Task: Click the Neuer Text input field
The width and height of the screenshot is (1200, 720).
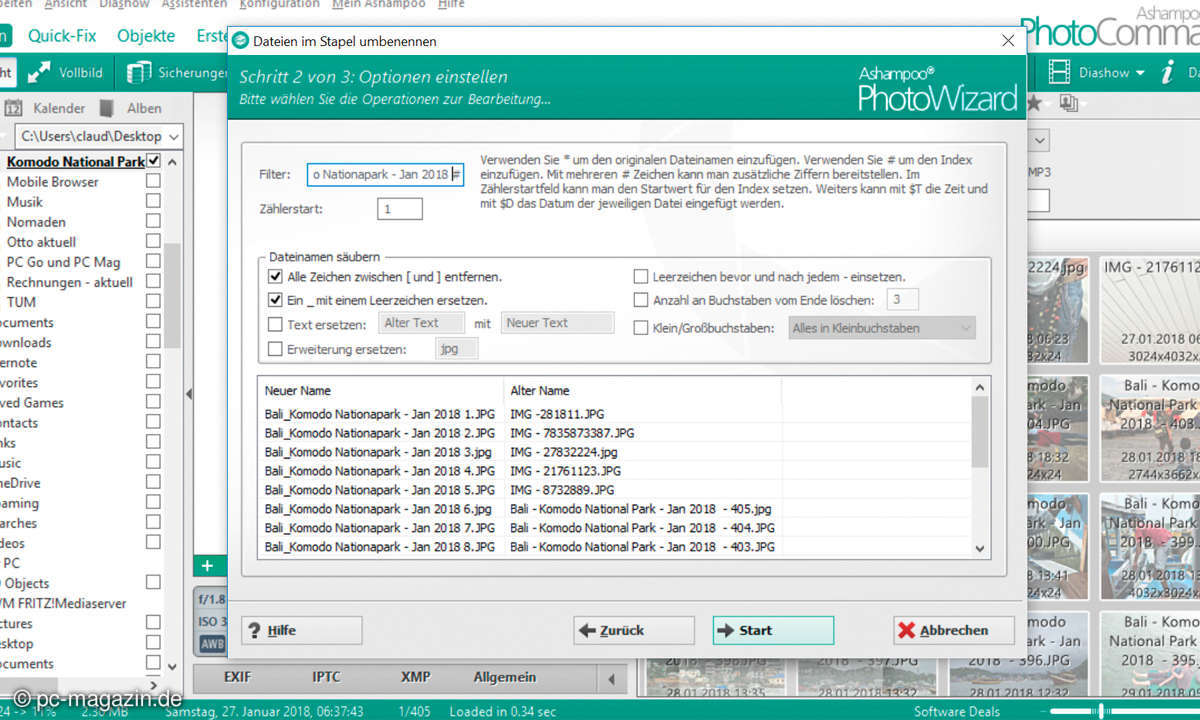Action: point(557,323)
